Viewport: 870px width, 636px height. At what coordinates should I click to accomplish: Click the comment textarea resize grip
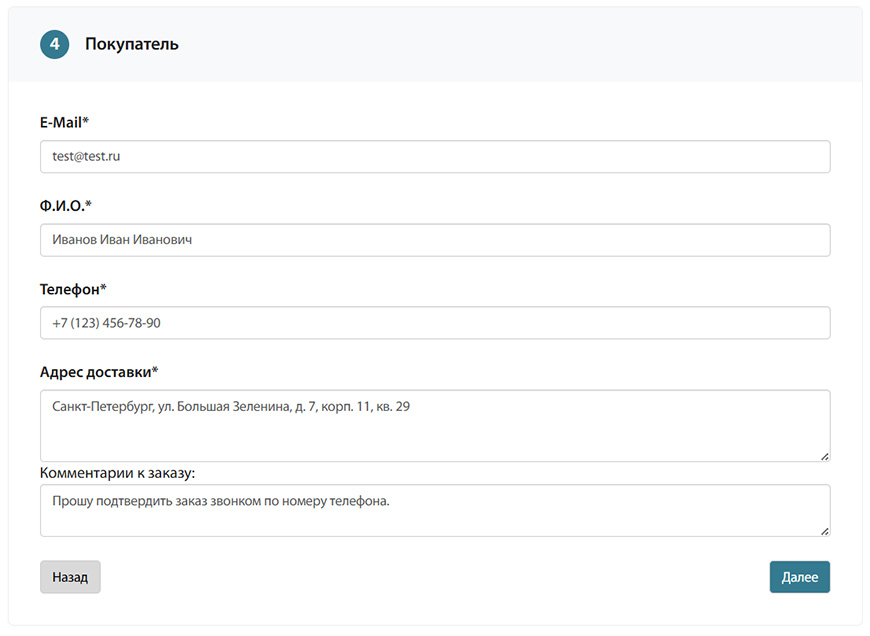point(825,531)
